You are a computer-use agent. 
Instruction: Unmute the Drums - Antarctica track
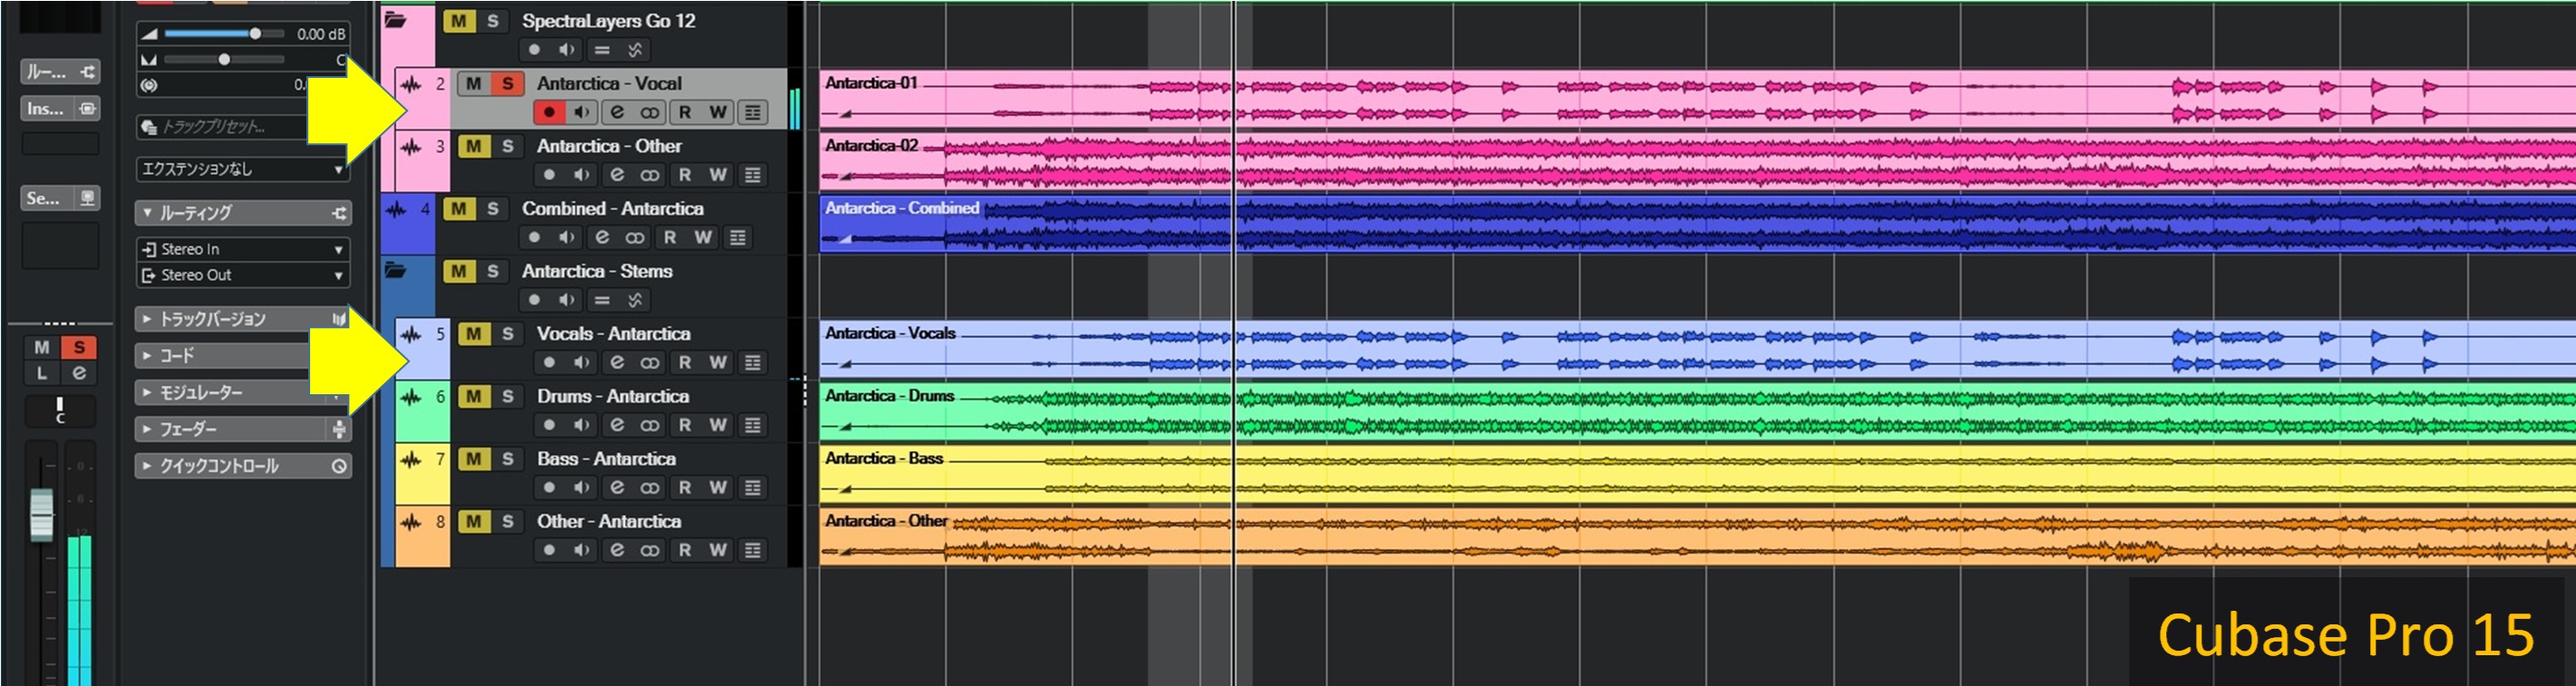474,397
